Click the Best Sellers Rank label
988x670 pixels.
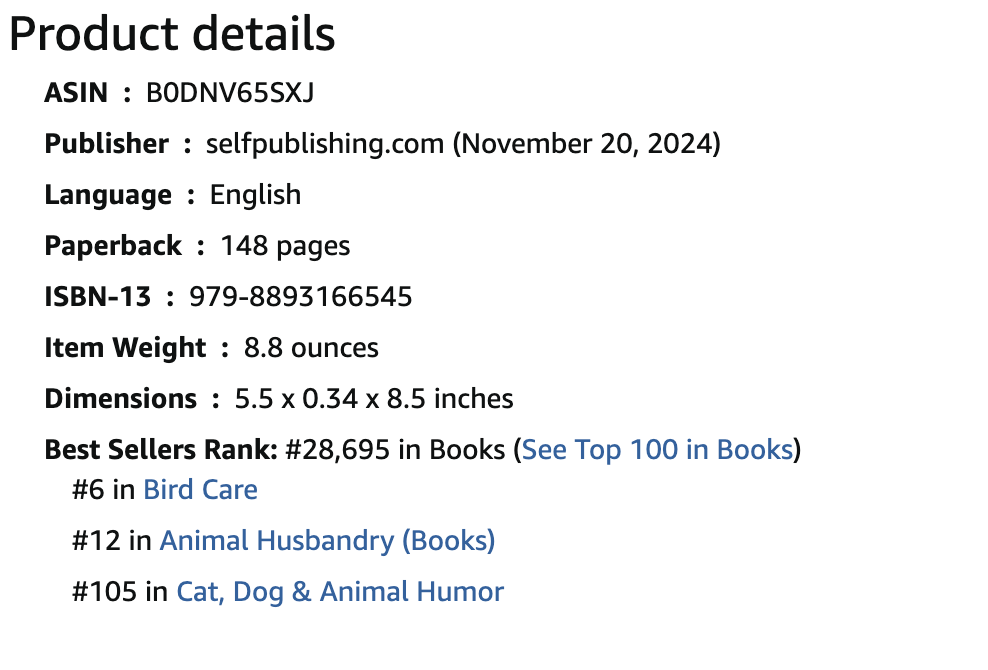pos(158,450)
